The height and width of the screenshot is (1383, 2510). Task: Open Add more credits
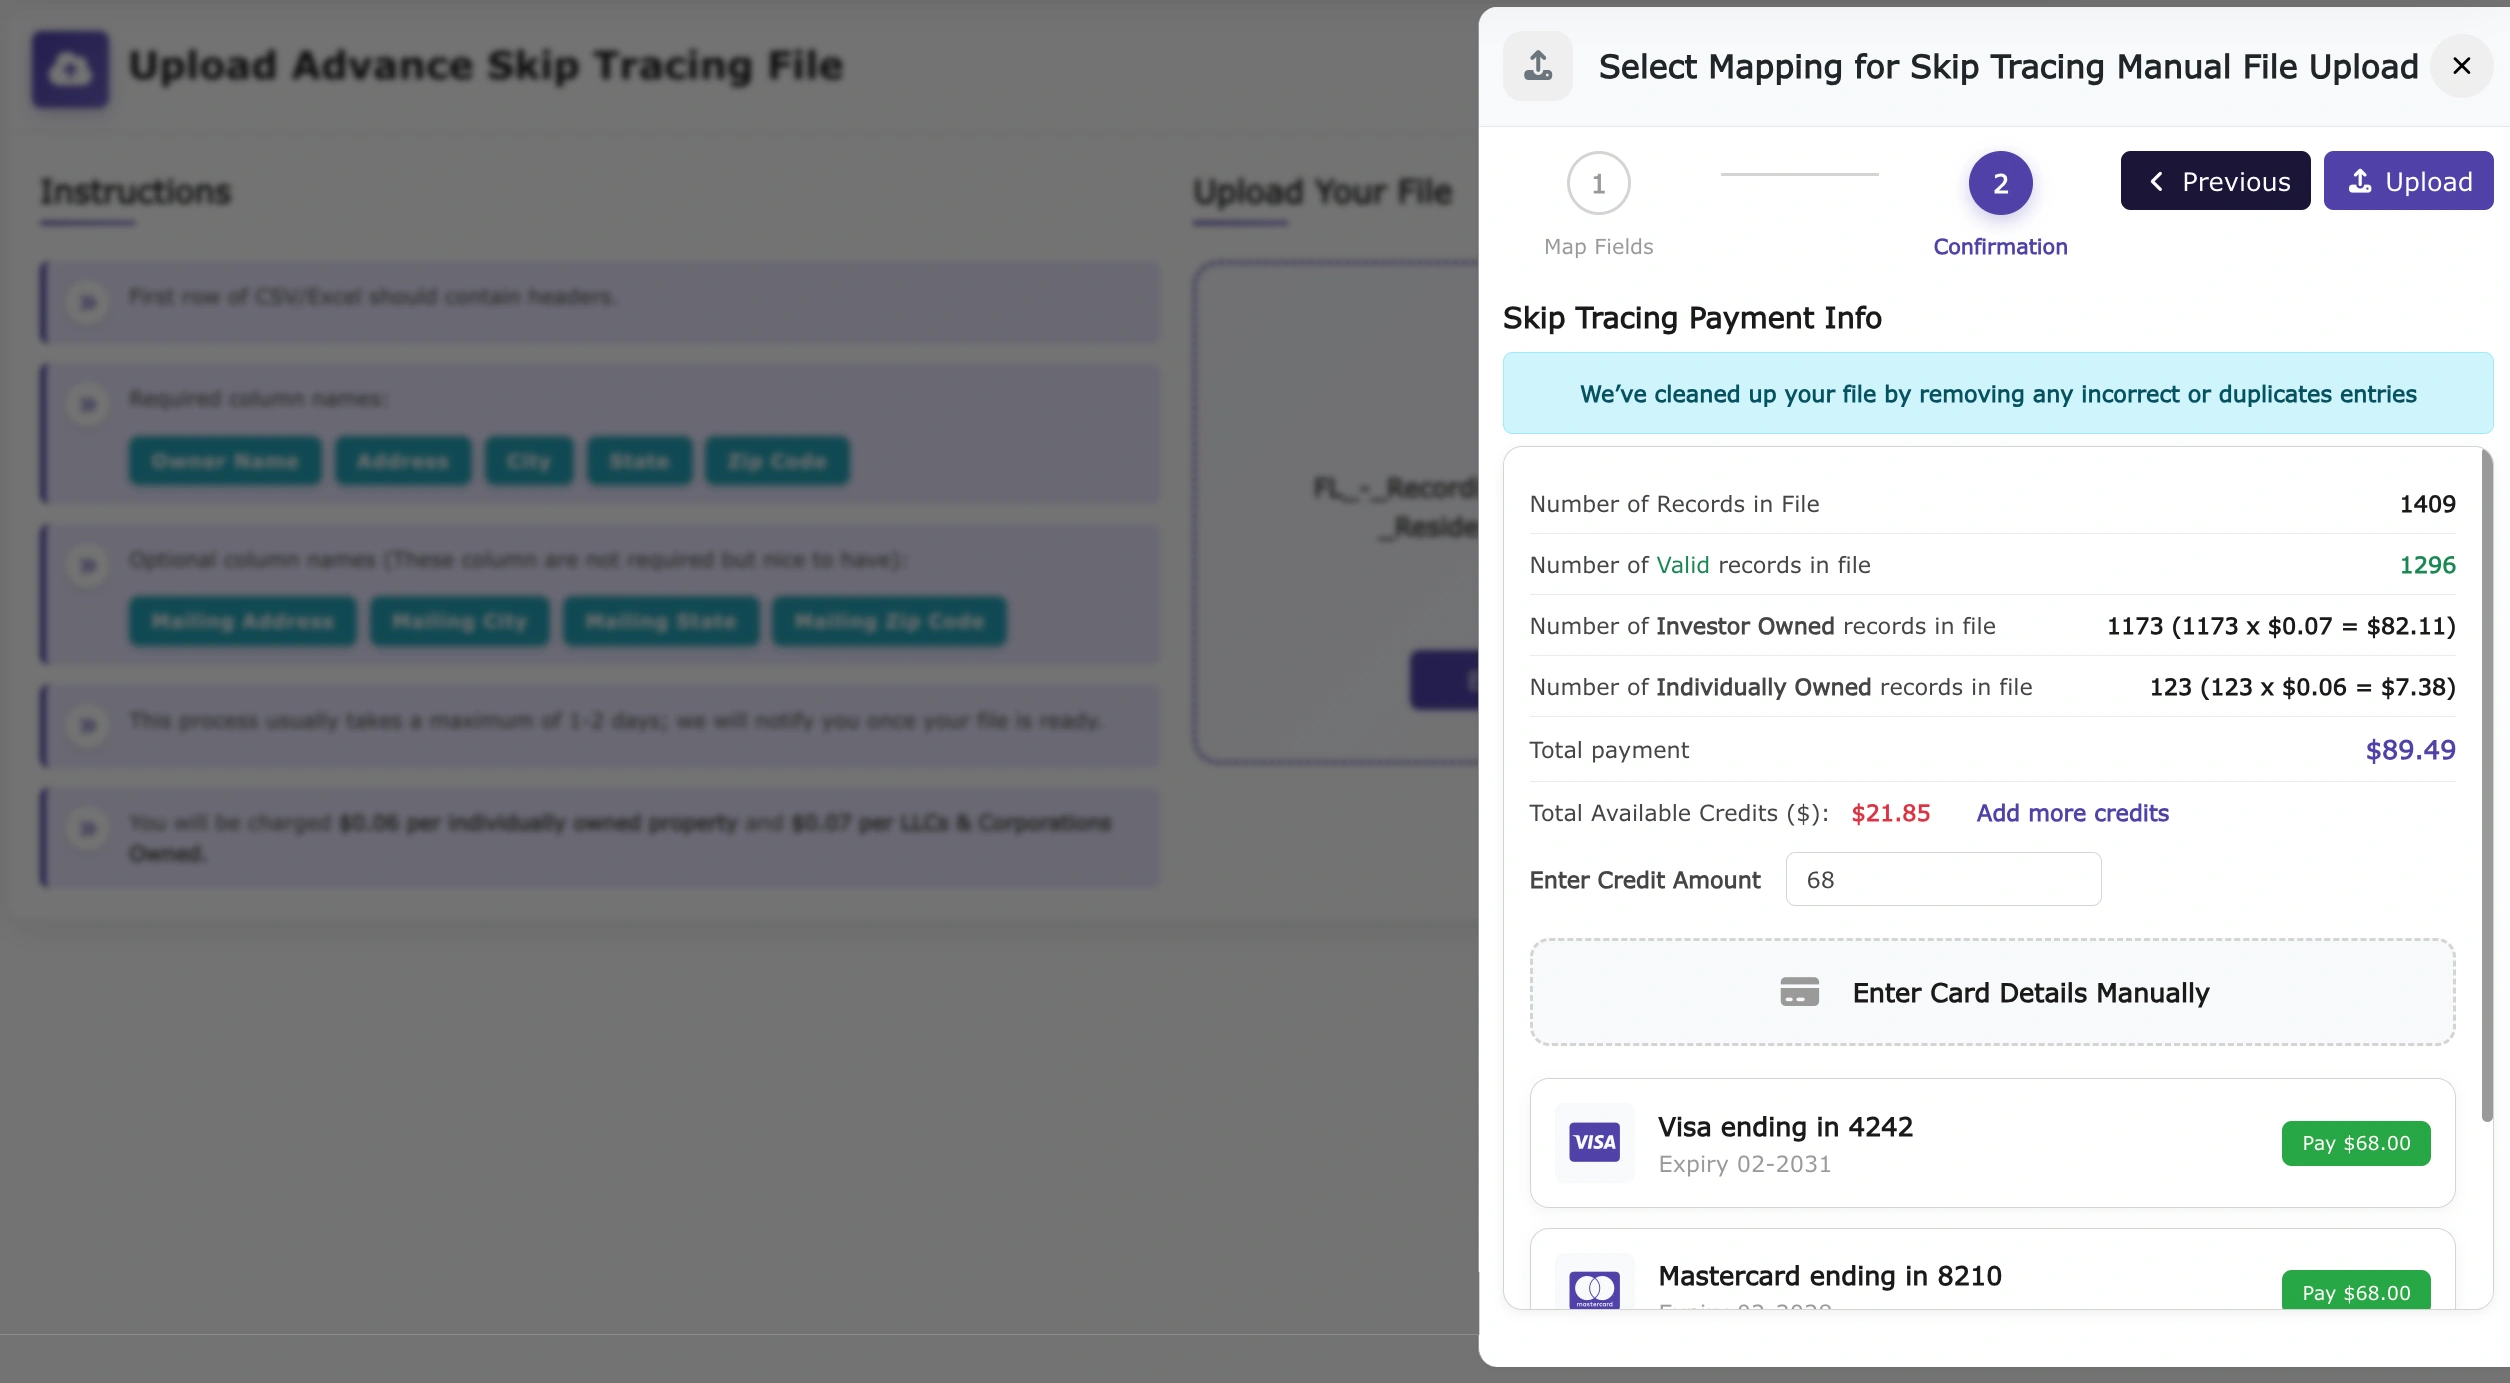tap(2071, 813)
